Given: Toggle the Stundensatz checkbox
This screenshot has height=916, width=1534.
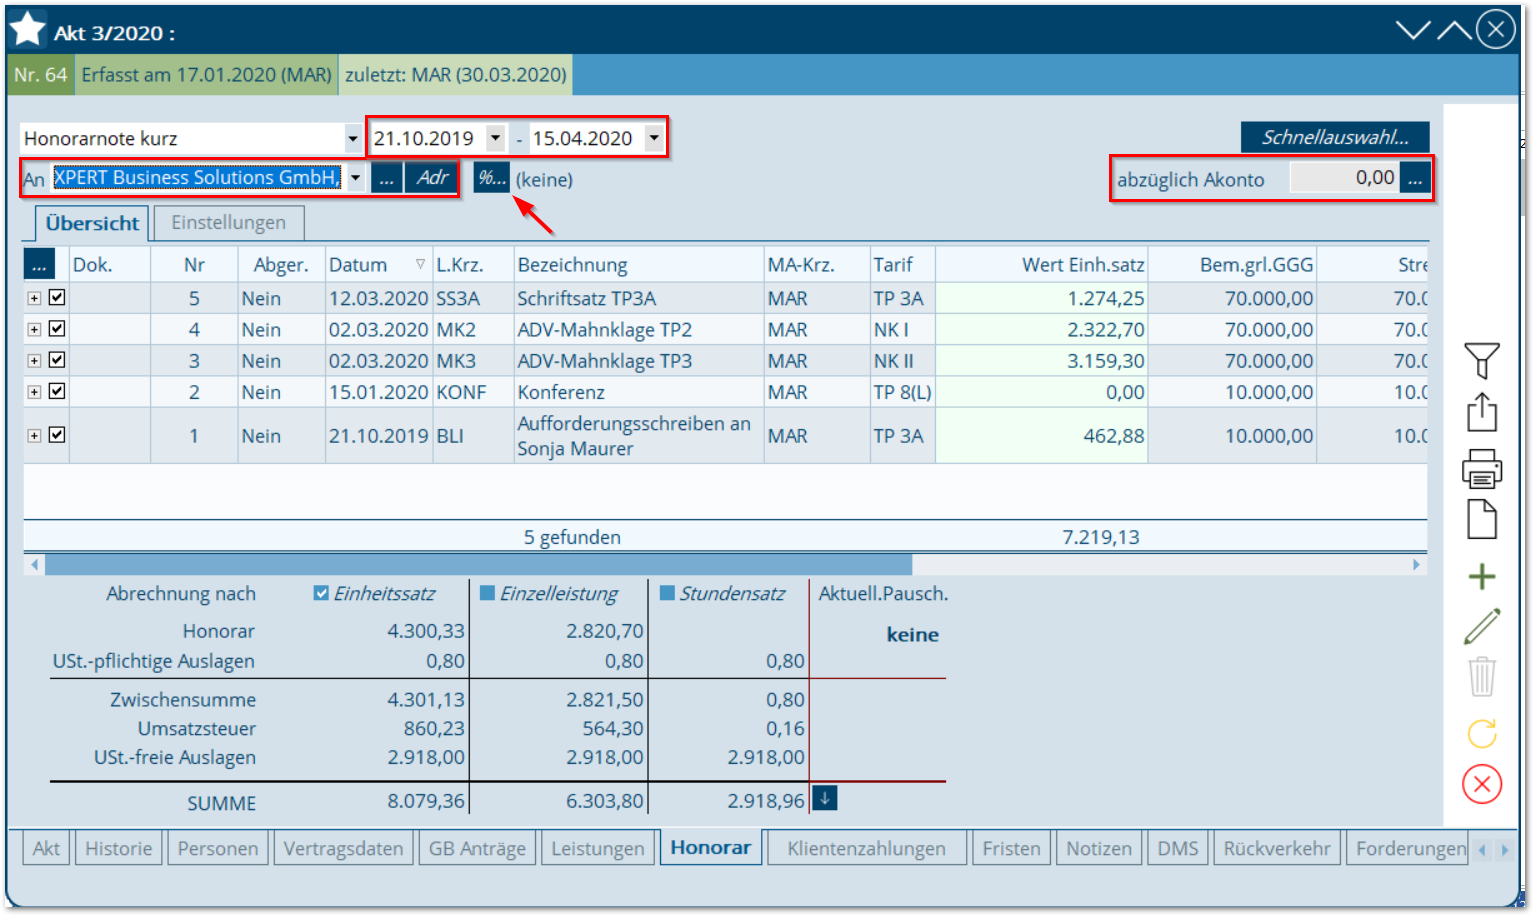Looking at the screenshot, I should coord(667,593).
